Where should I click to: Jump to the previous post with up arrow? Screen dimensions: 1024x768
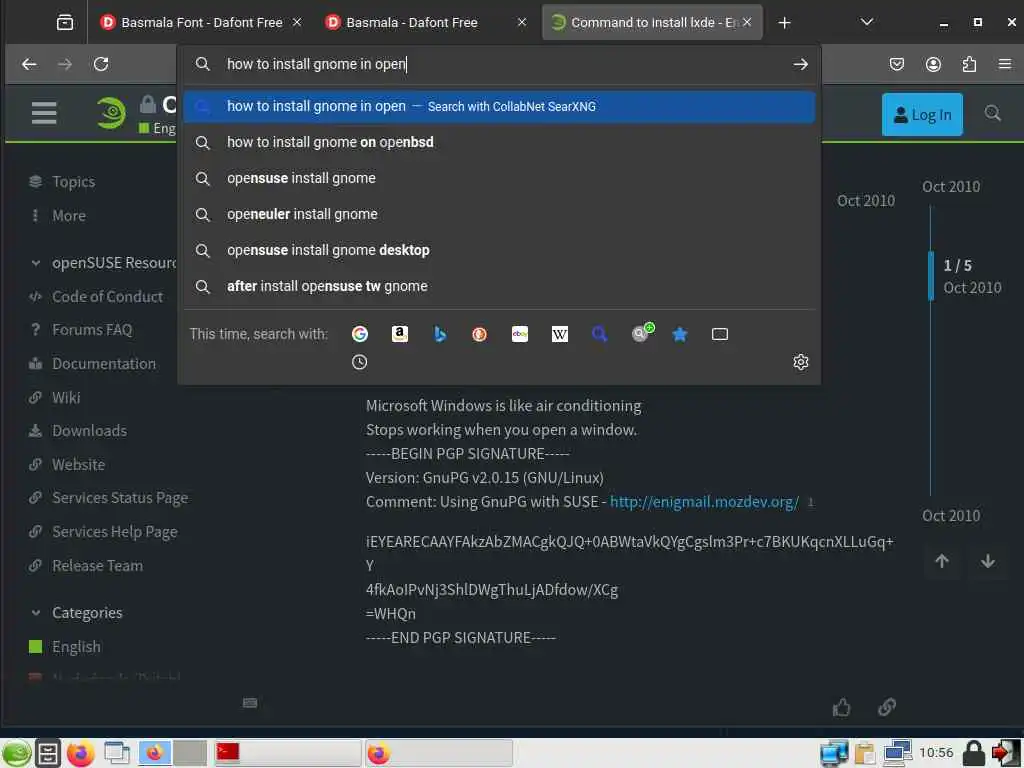[942, 561]
